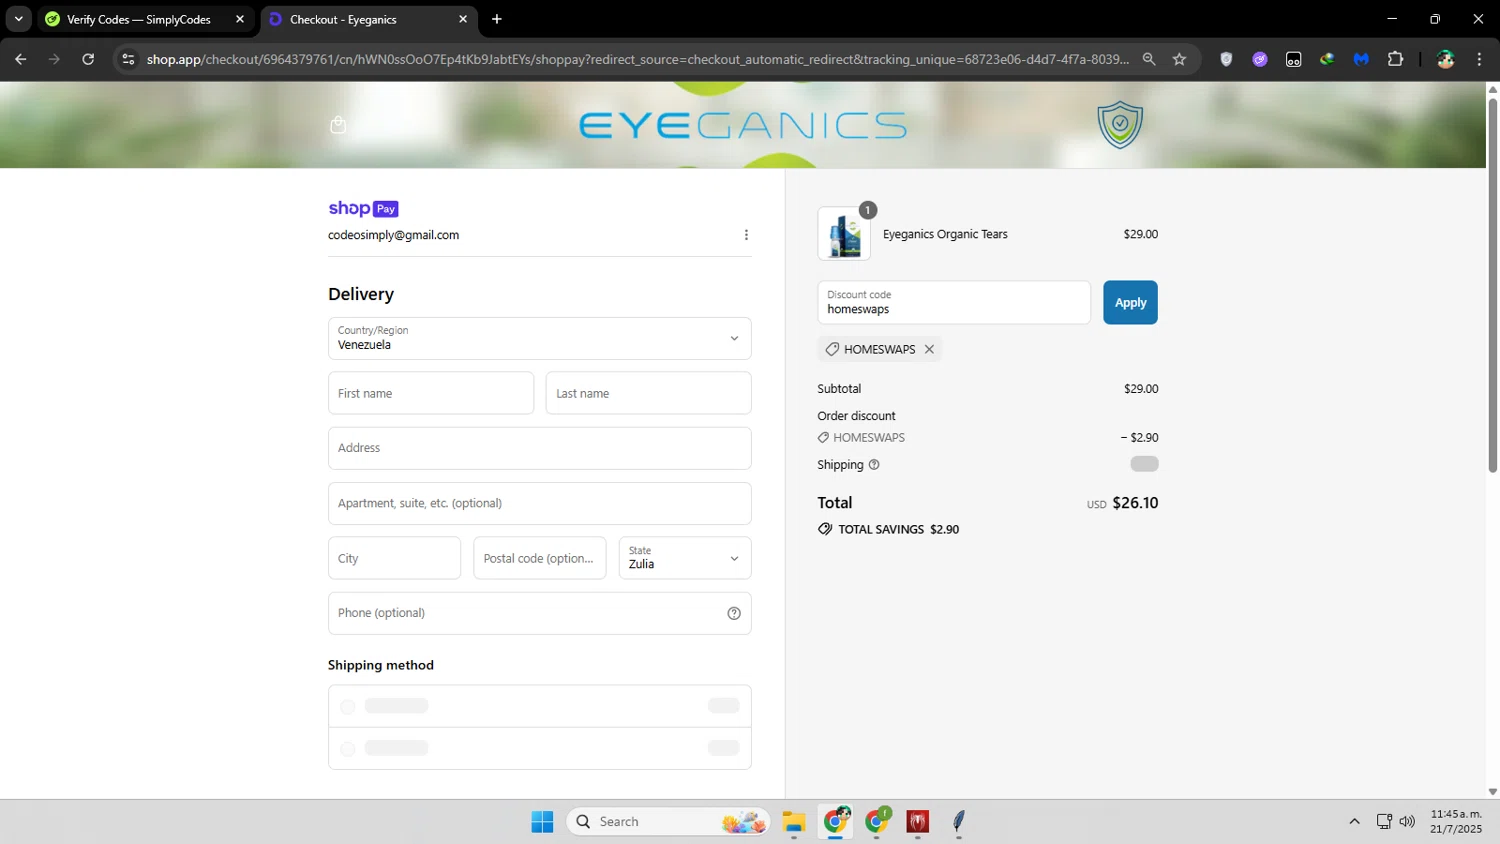Select the Checkout - Eyeganics tab

pyautogui.click(x=367, y=19)
